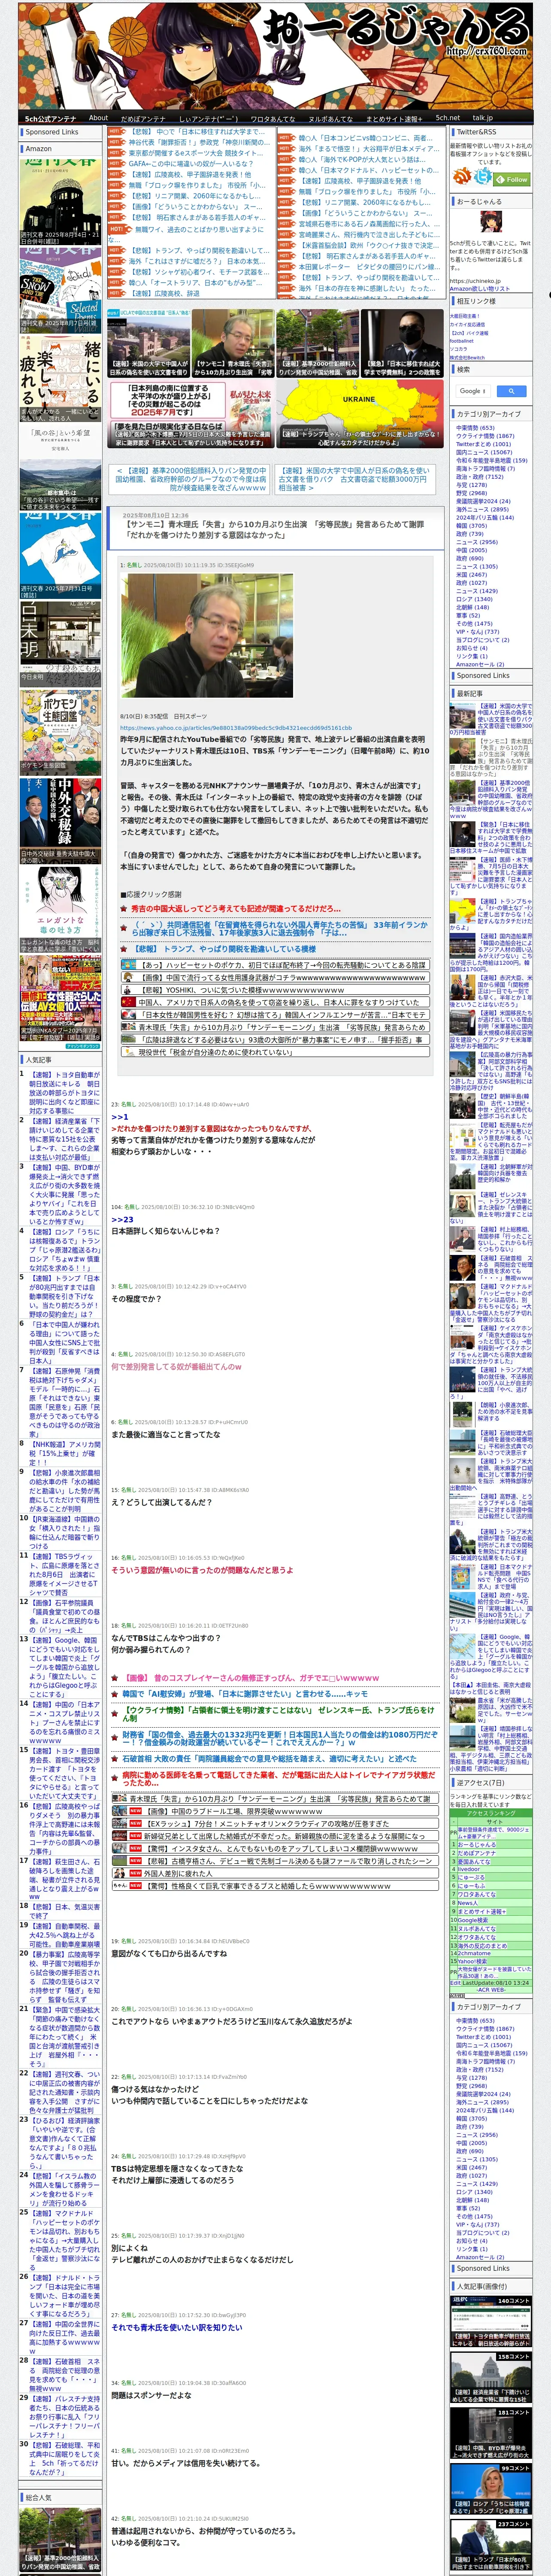Select ヌルポあんてな in the nav bar
The width and height of the screenshot is (551, 2576).
(330, 118)
